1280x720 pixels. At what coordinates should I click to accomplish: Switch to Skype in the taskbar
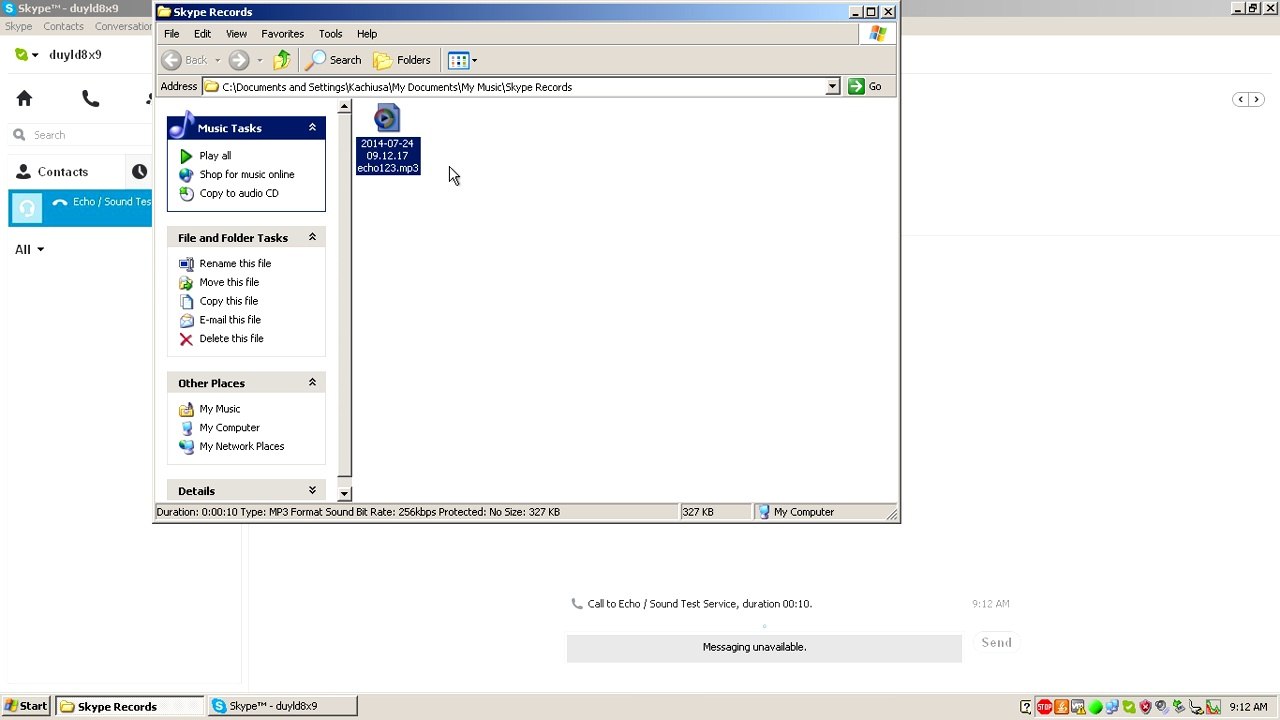(x=282, y=706)
